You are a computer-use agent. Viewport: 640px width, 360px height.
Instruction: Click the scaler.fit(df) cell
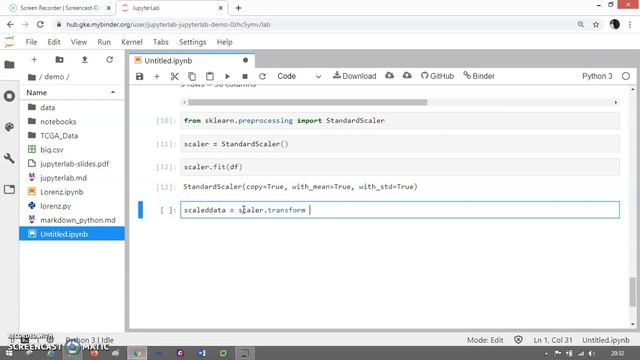400,167
